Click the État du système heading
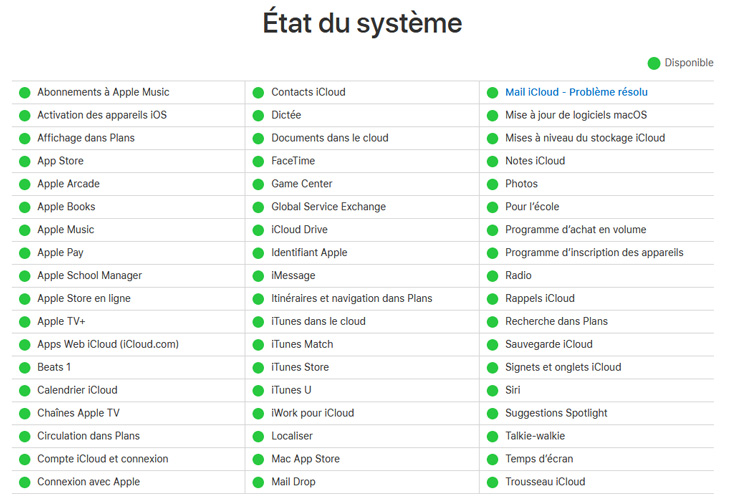Image resolution: width=730 pixels, height=500 pixels. (x=362, y=22)
